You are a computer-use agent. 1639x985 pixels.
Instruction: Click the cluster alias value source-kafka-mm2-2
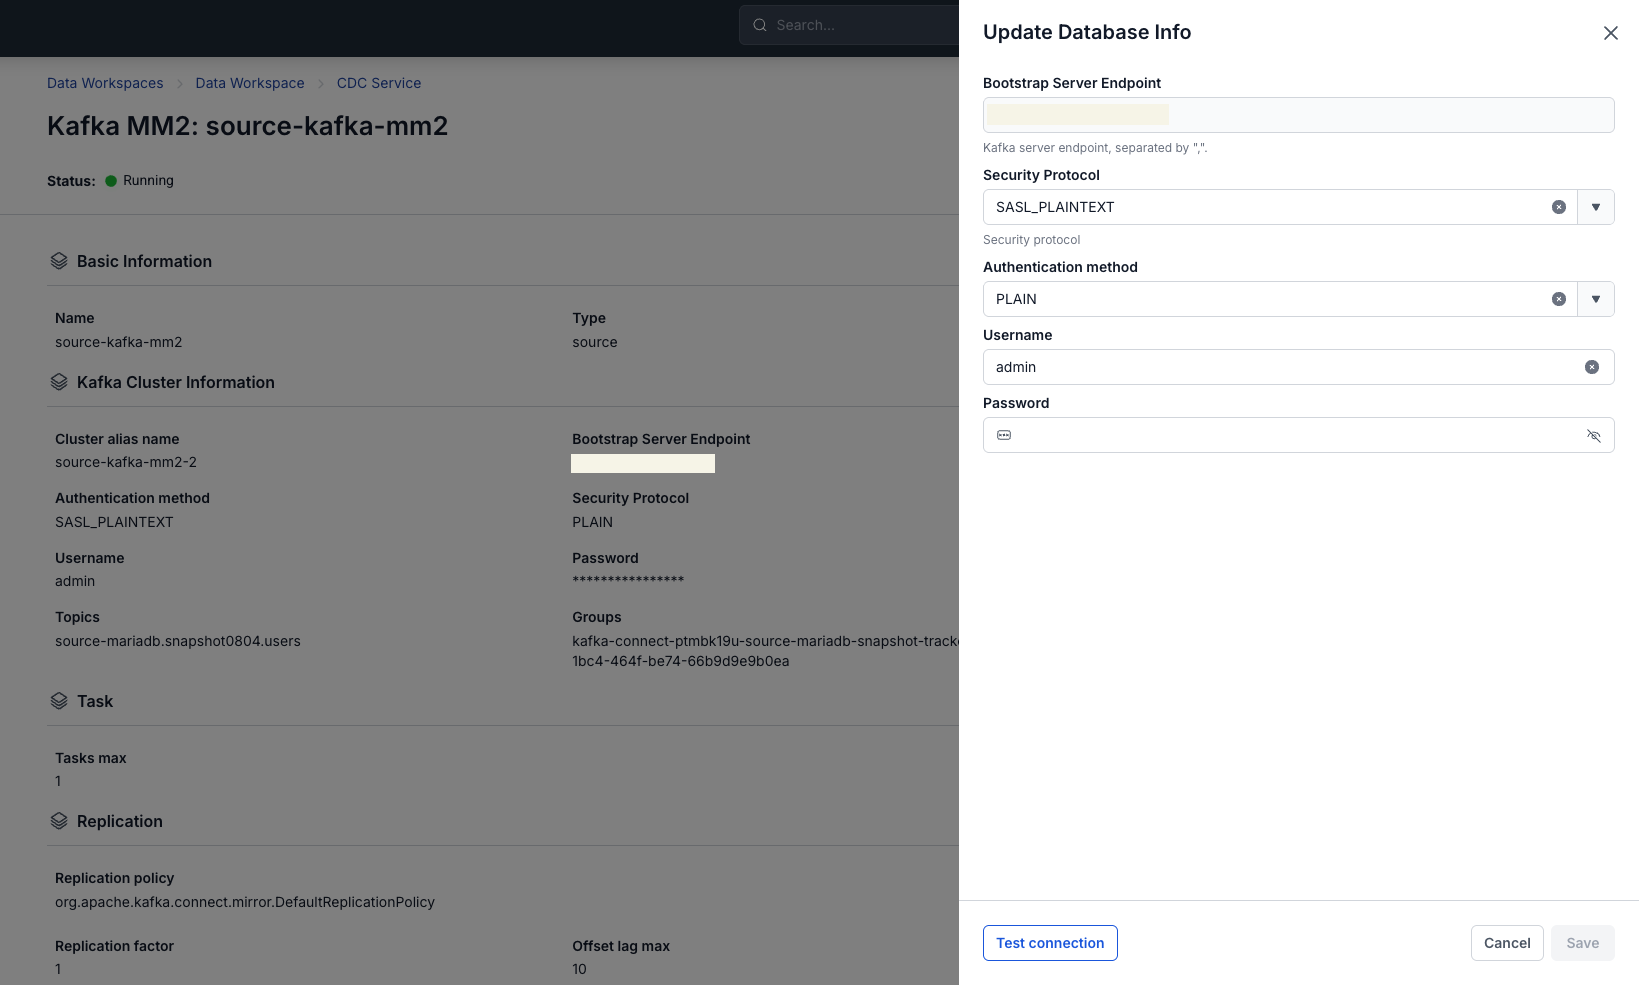click(x=126, y=462)
